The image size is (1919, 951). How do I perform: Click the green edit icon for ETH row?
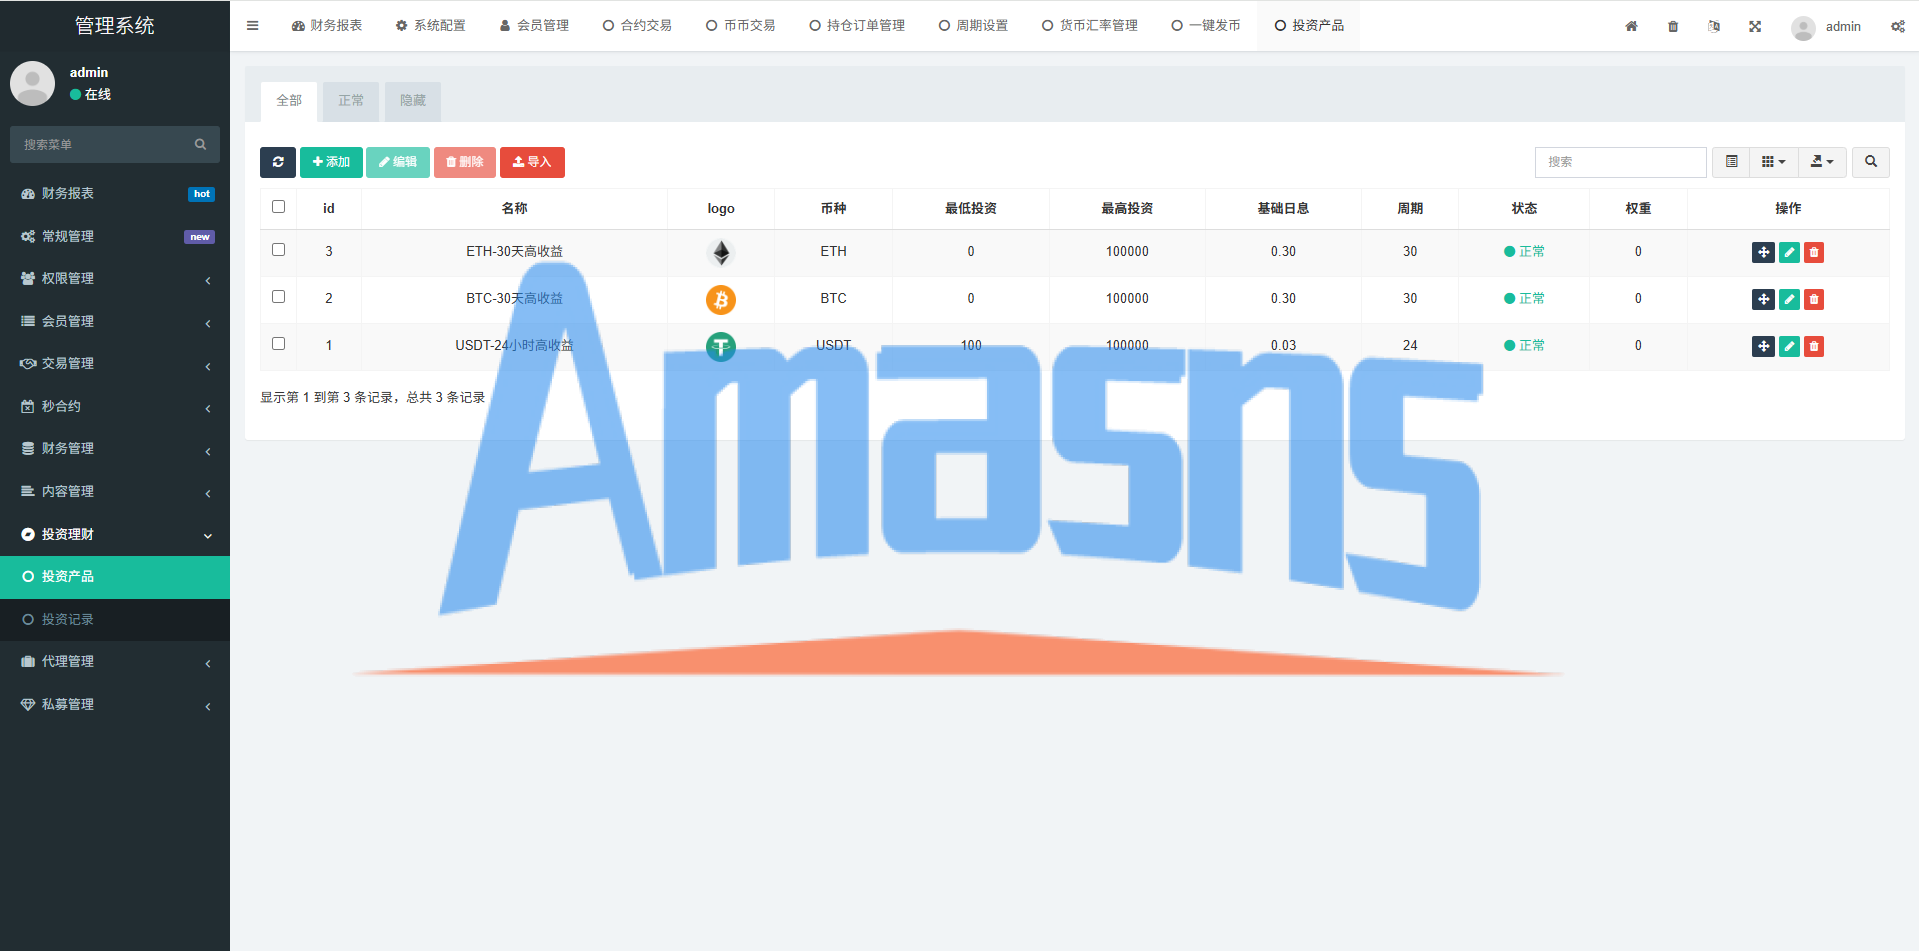1789,252
